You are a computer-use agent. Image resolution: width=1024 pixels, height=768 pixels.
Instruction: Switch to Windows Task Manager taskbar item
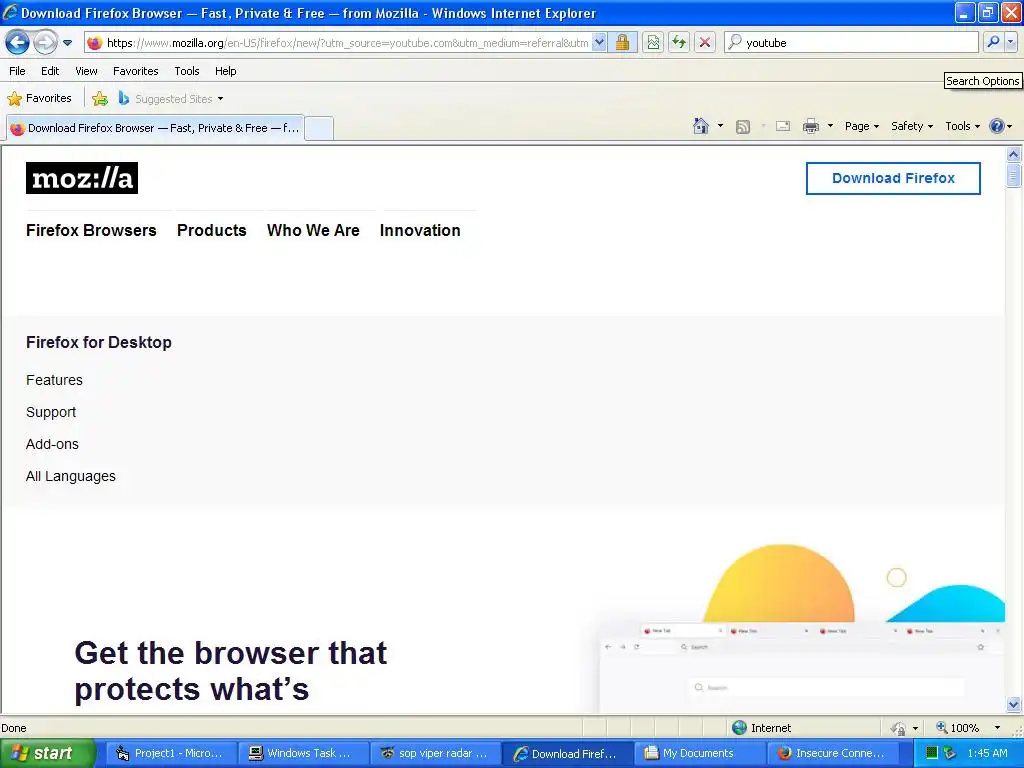(304, 753)
